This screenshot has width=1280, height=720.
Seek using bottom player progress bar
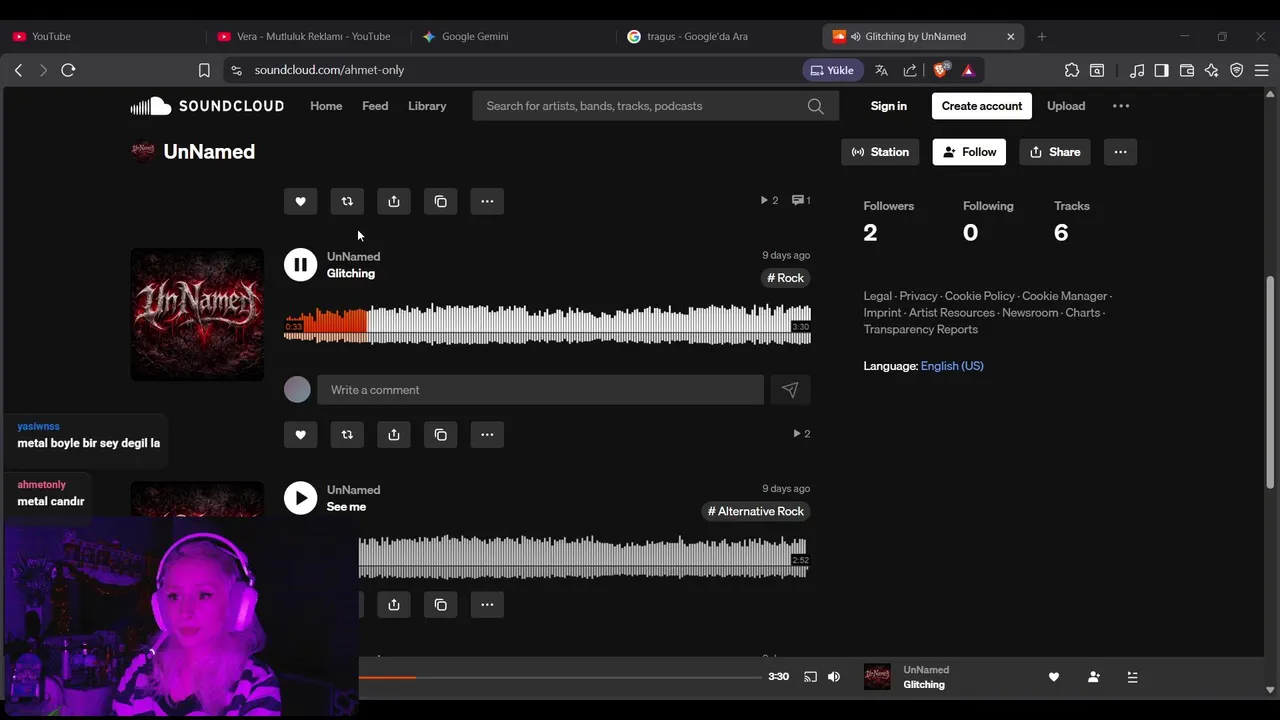(x=561, y=677)
